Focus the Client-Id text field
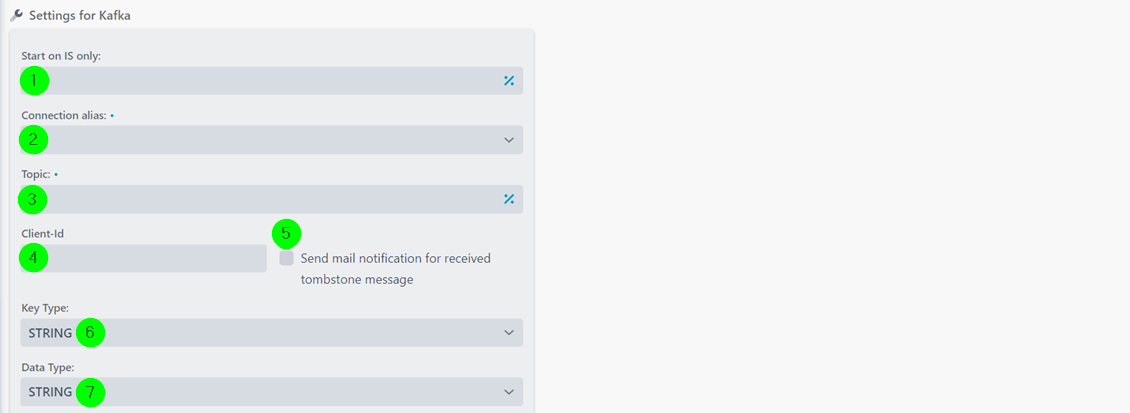Image resolution: width=1130 pixels, height=413 pixels. pos(144,258)
